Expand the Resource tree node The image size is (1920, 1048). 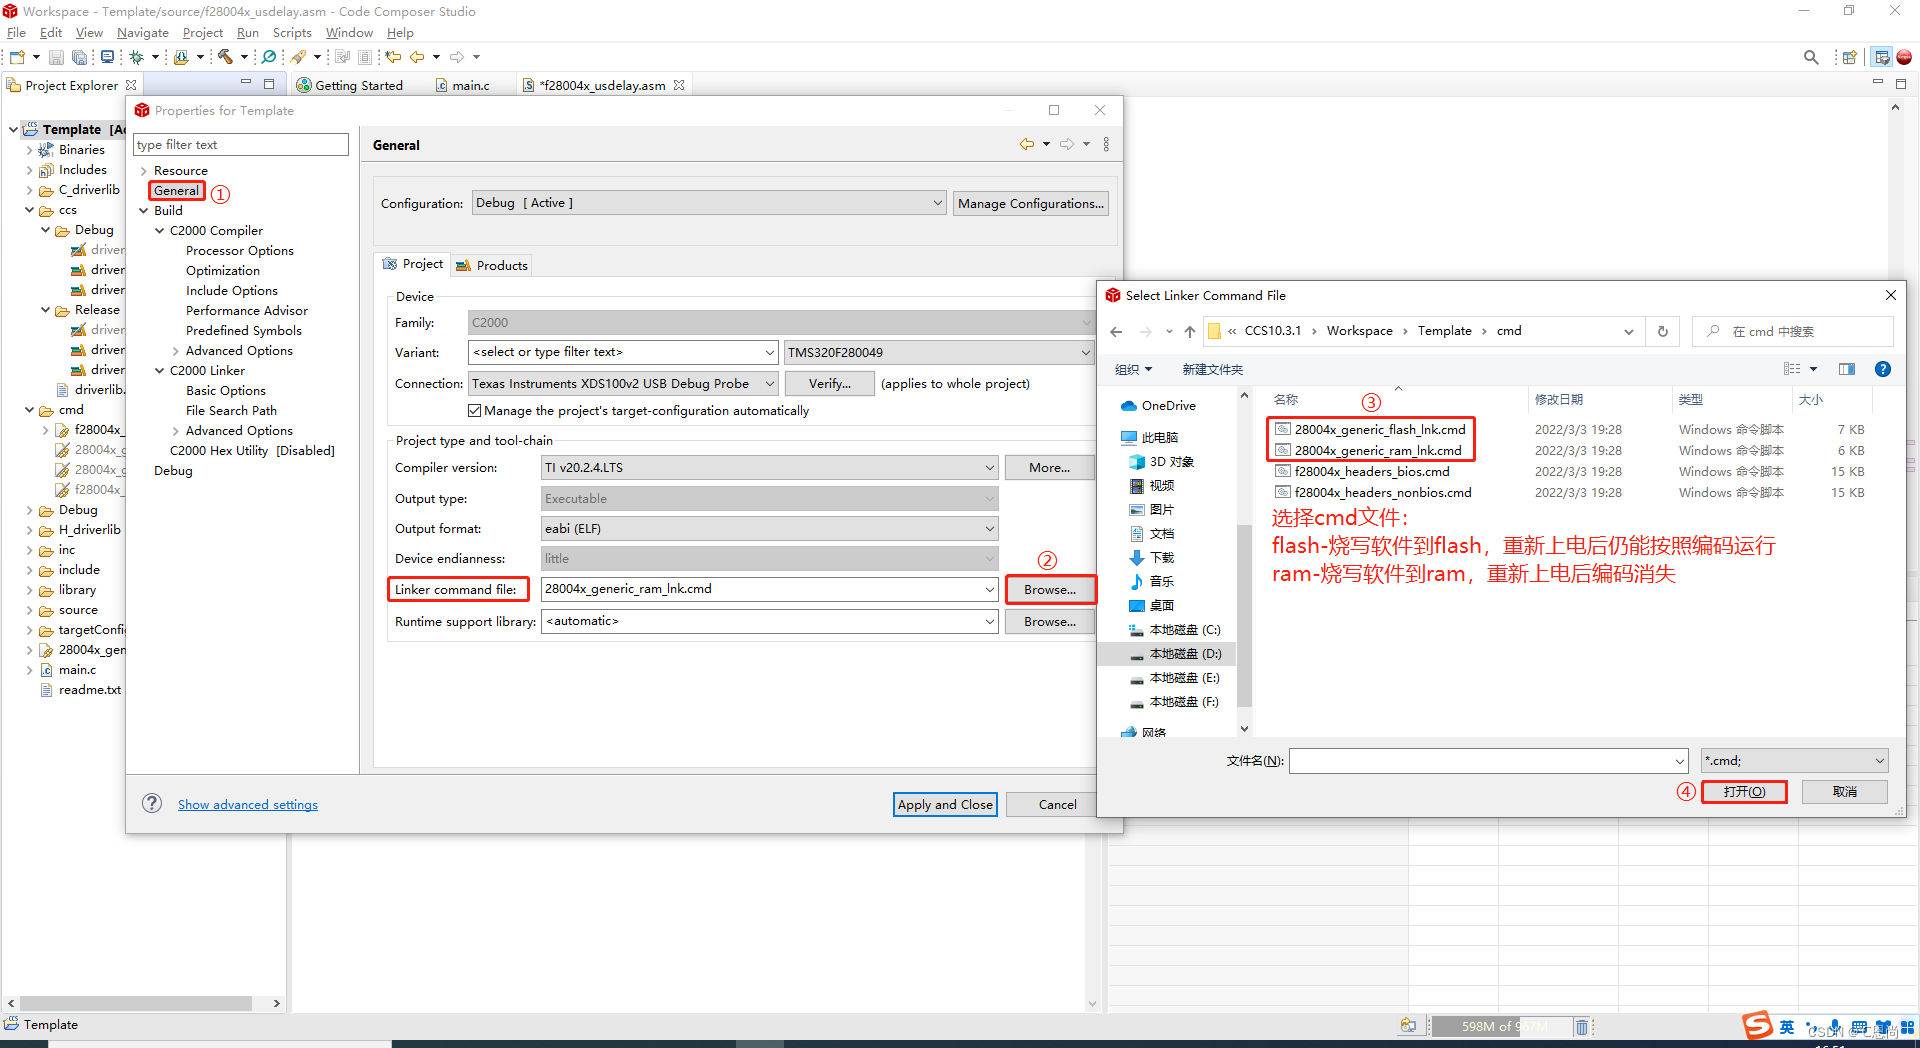point(144,171)
